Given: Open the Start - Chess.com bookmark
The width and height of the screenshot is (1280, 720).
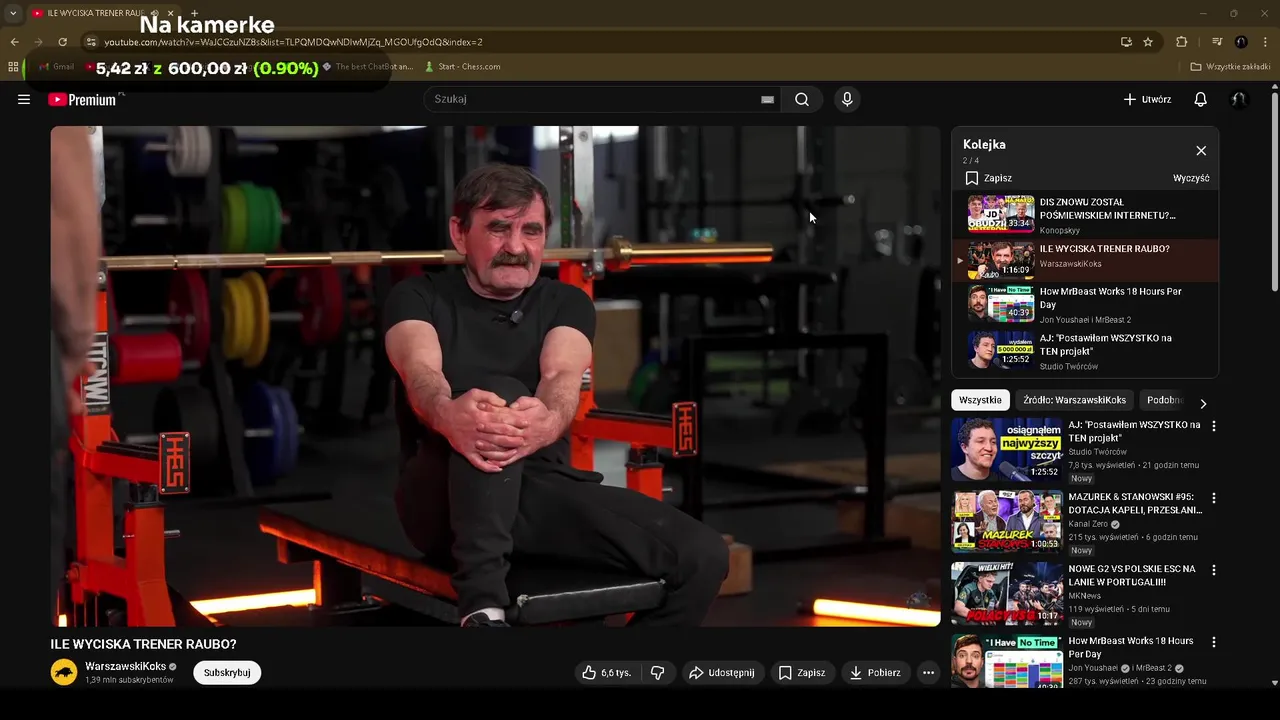Looking at the screenshot, I should (x=463, y=67).
